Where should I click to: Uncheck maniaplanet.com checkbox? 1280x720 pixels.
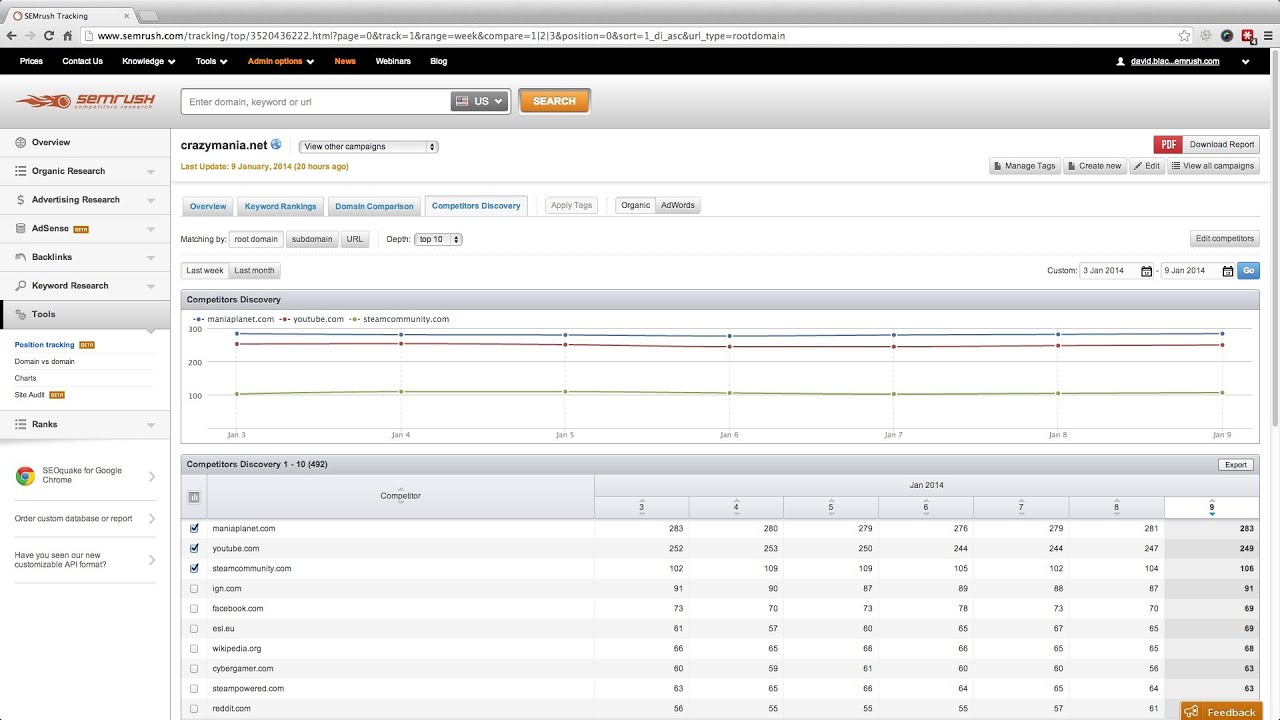(194, 528)
